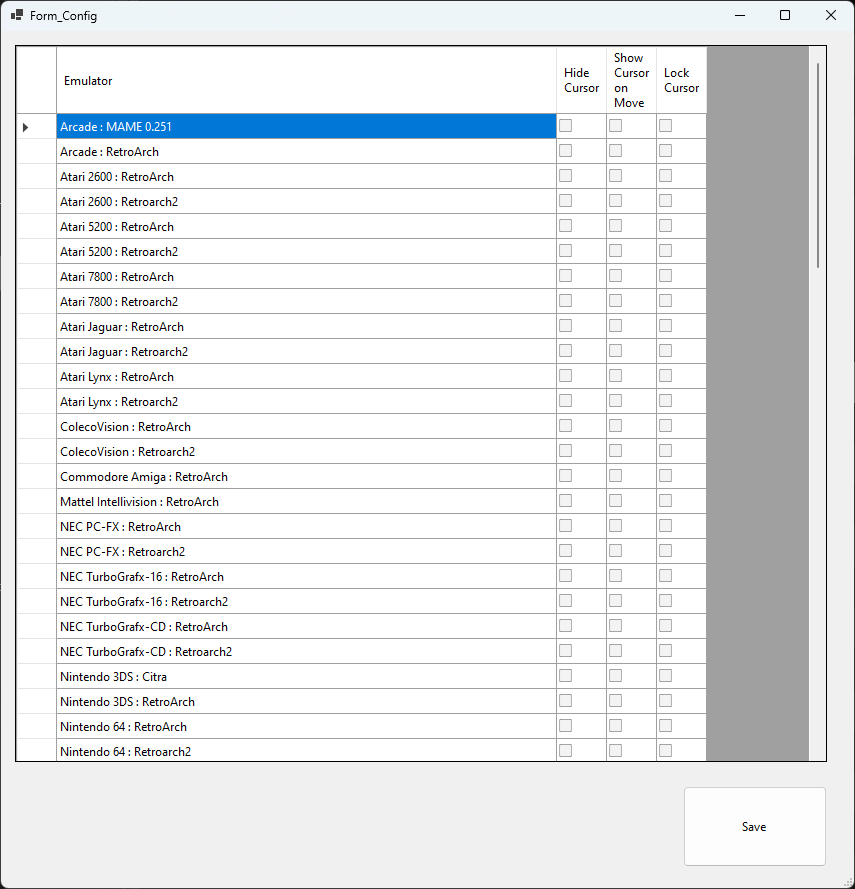Screen dimensions: 855x889
Task: Enable Hide Cursor for Arcade : MAME 0.251
Action: [566, 126]
